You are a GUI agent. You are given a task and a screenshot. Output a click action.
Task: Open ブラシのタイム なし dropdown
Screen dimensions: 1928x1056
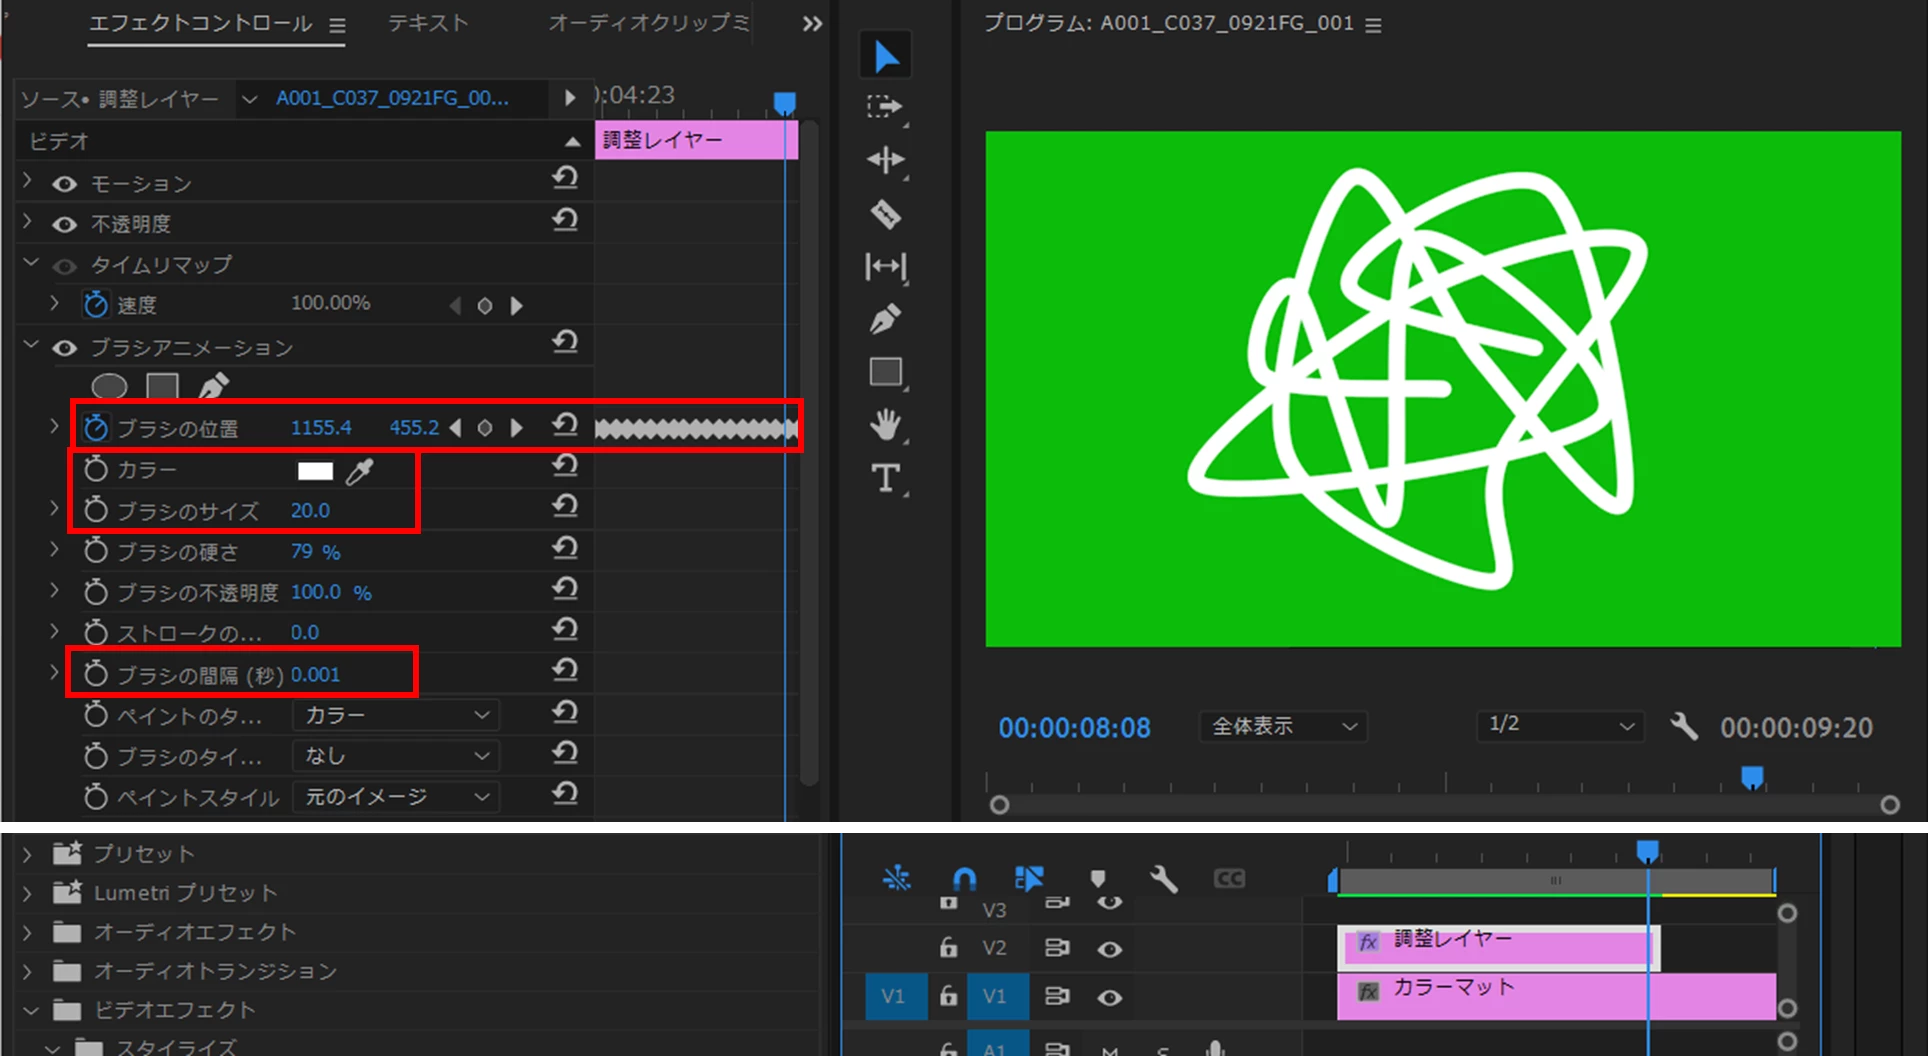(396, 756)
